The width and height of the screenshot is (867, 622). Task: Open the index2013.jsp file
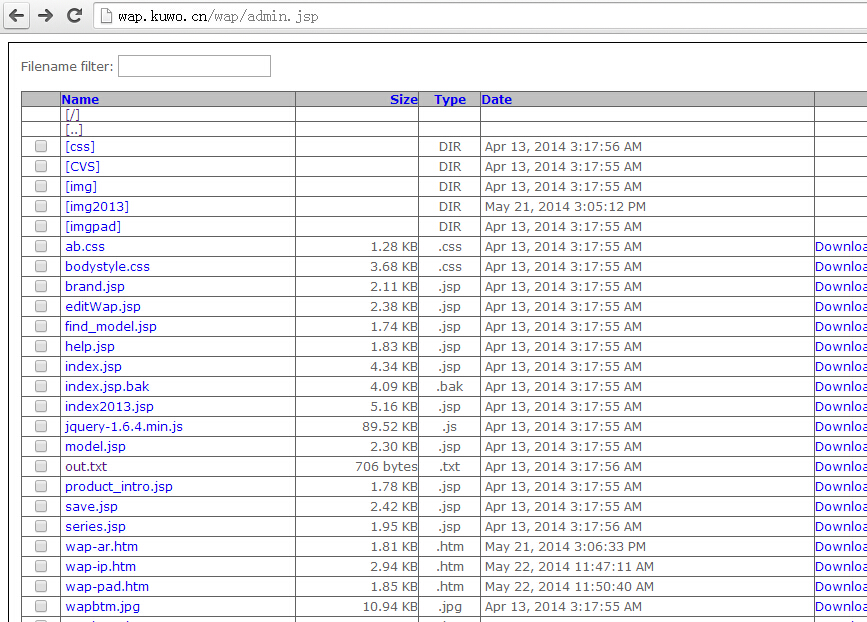coord(109,406)
